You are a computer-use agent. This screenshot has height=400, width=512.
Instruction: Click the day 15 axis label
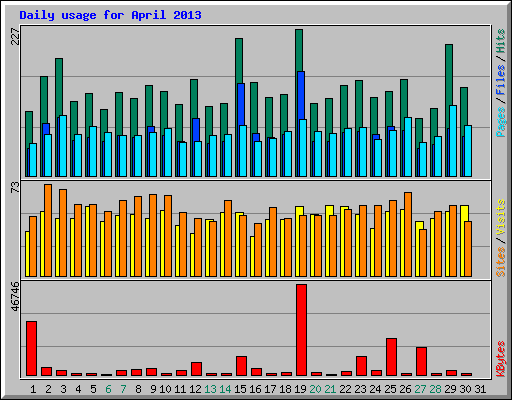pos(240,389)
